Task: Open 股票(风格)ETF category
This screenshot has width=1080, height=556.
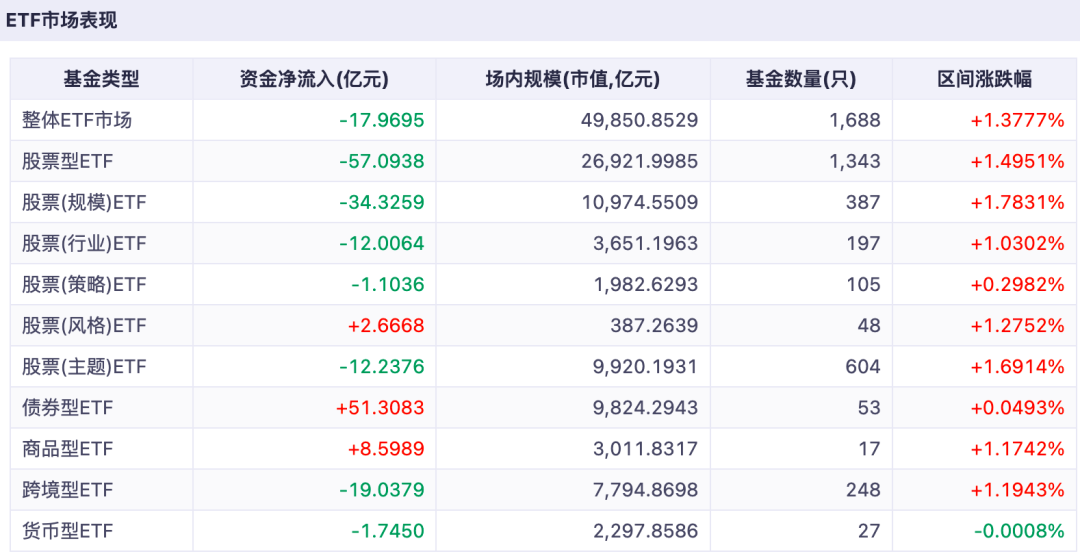Action: tap(84, 325)
